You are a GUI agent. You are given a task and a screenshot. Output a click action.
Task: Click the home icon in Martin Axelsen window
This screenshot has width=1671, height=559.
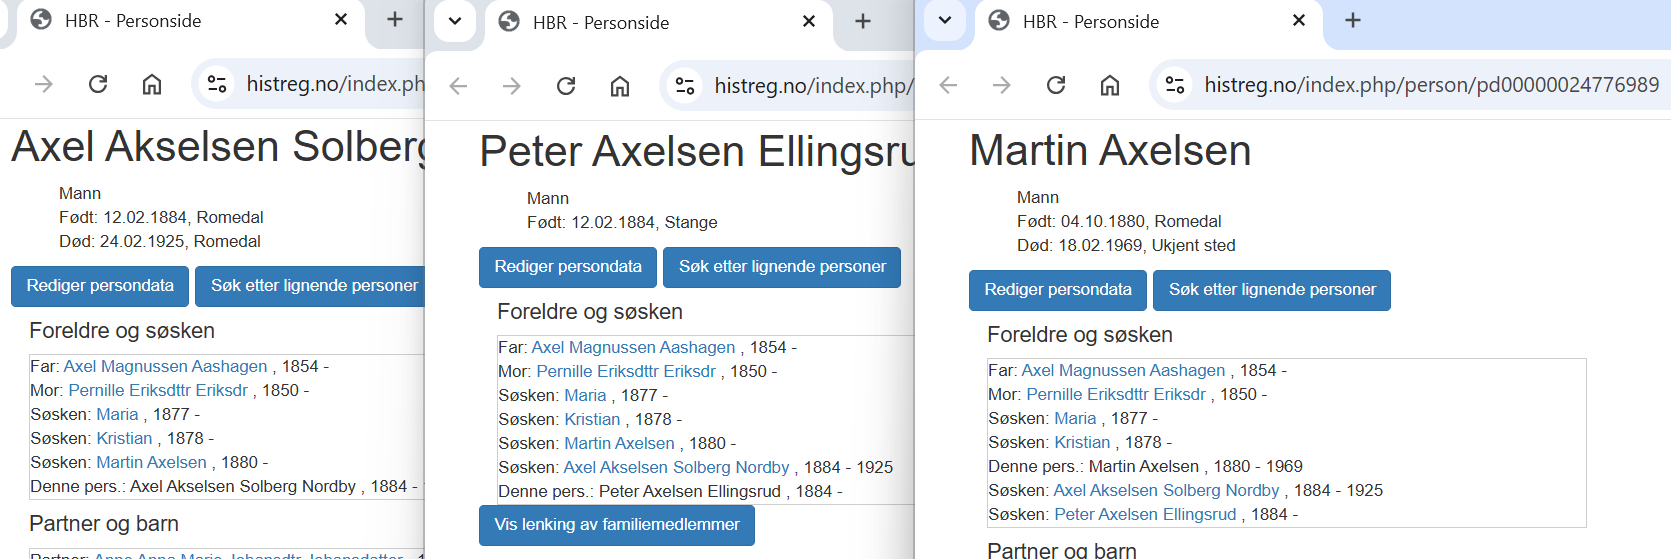[x=1110, y=85]
